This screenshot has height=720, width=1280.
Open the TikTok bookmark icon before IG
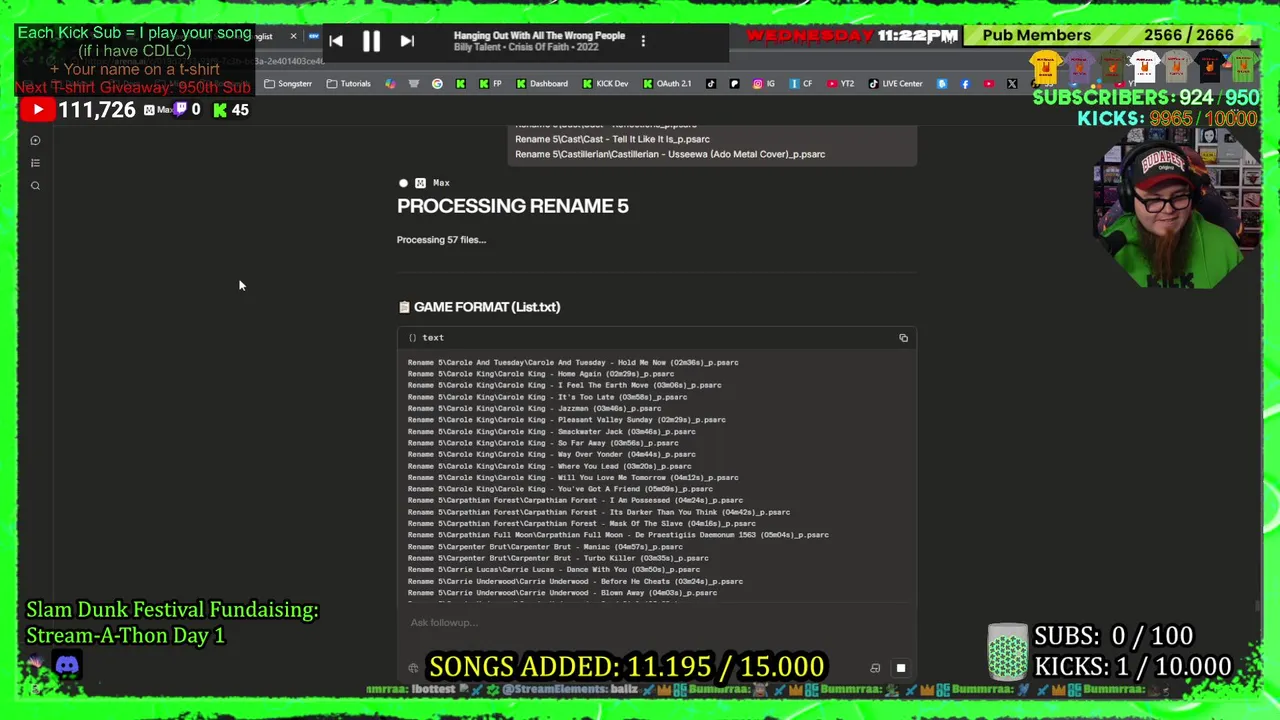[711, 84]
